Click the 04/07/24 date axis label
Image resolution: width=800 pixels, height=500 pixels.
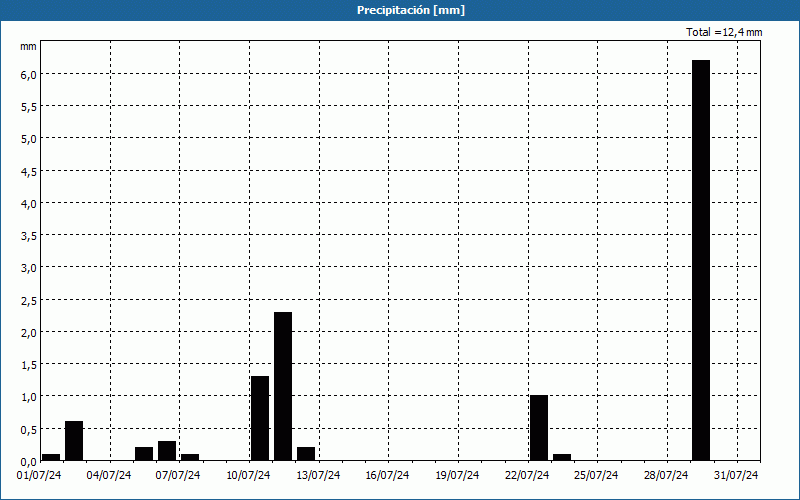(x=109, y=475)
